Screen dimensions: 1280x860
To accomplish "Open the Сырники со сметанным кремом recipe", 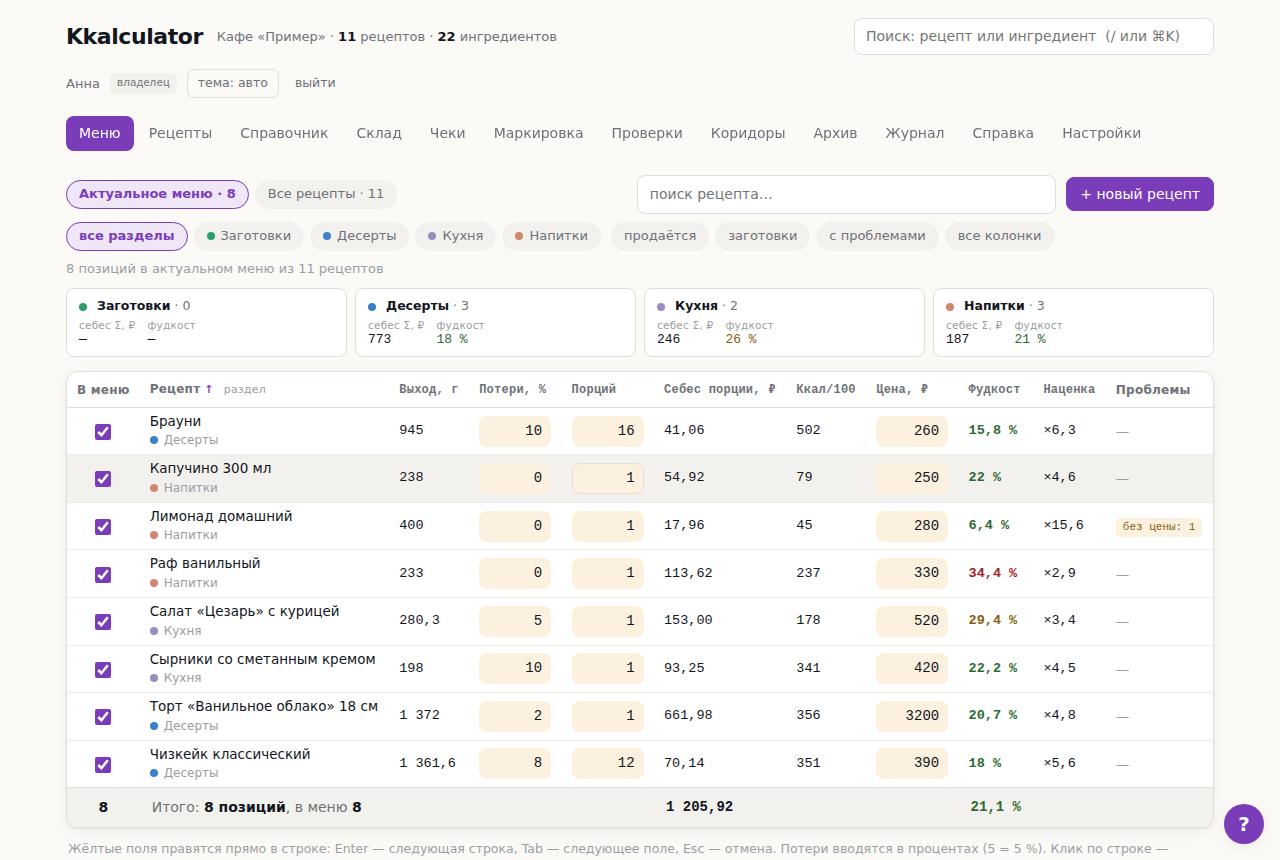I will point(263,659).
